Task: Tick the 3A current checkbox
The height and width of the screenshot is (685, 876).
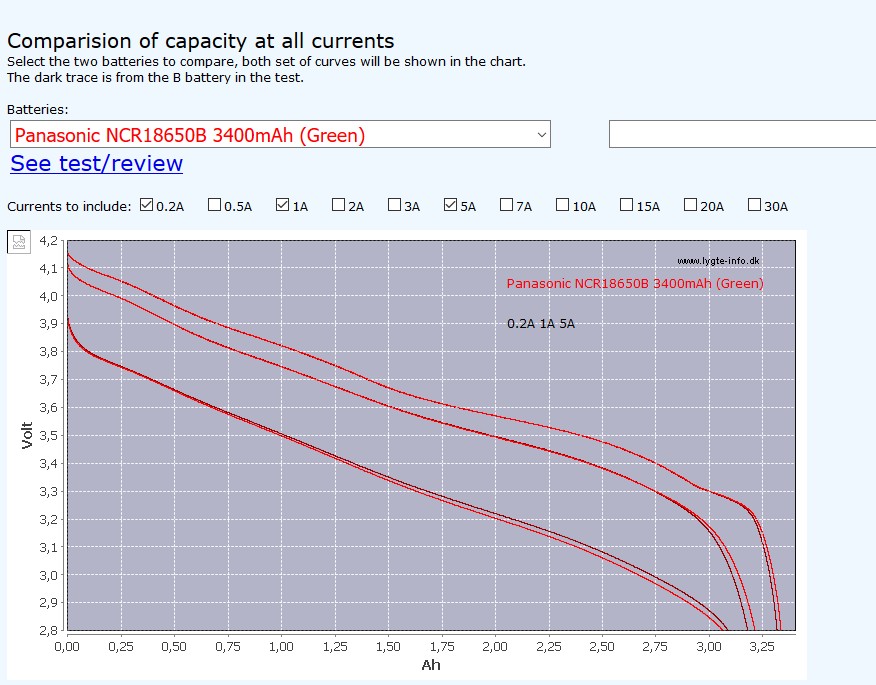Action: 394,204
